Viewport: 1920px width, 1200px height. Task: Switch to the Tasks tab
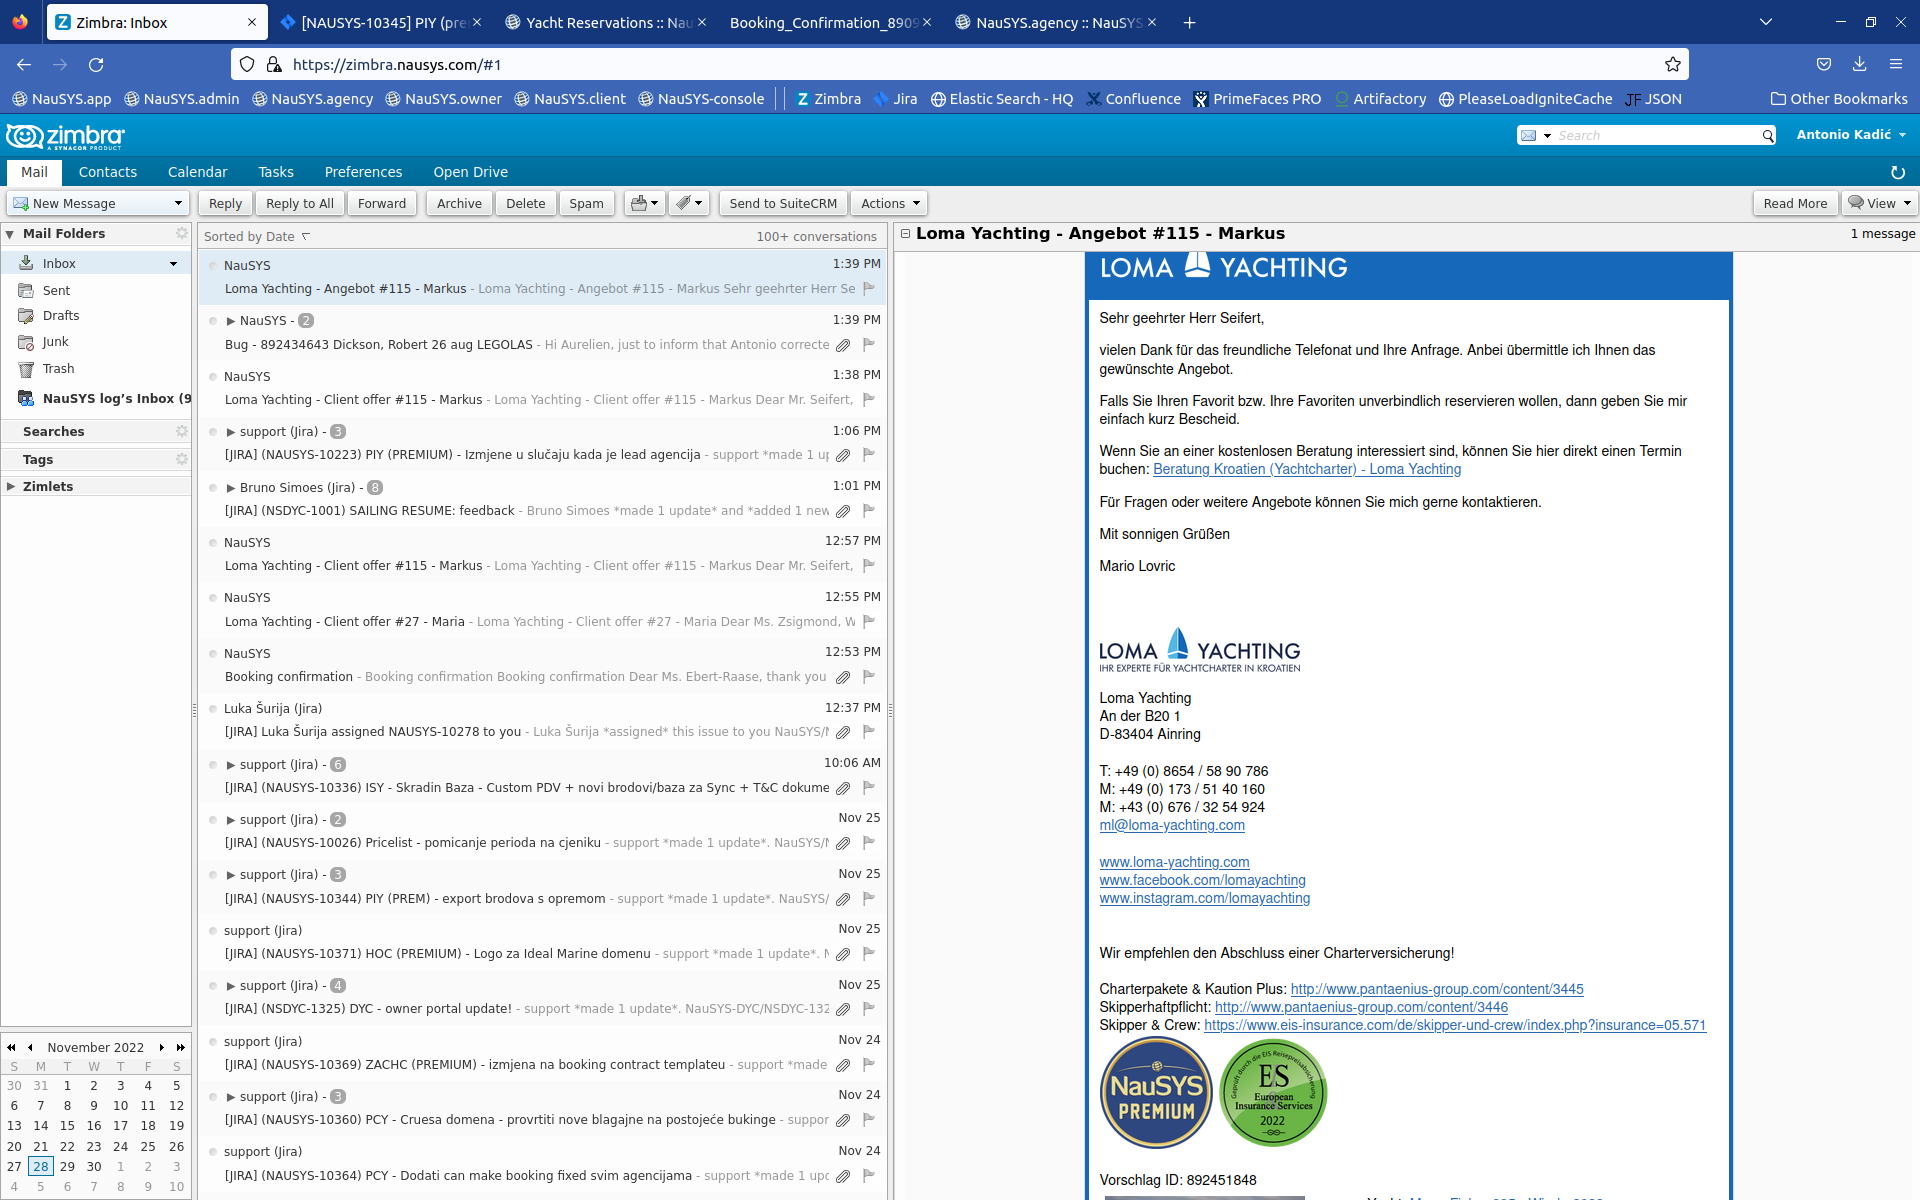point(276,172)
